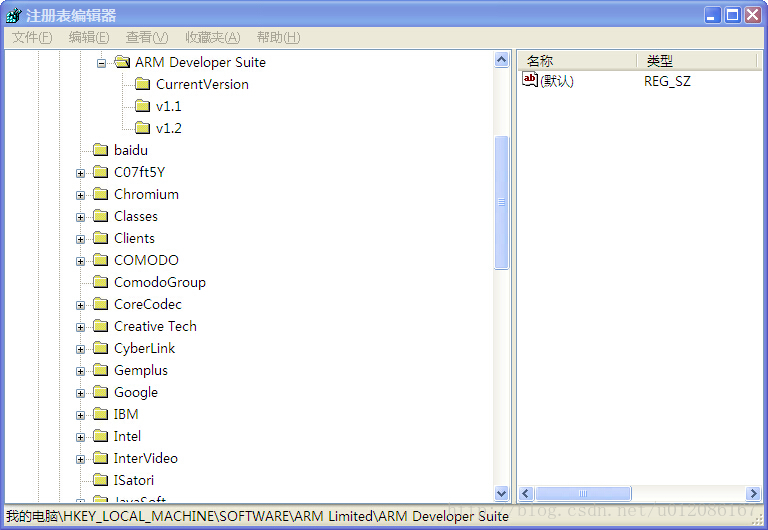Click the Creative Tech folder icon
The image size is (768, 530).
click(100, 326)
